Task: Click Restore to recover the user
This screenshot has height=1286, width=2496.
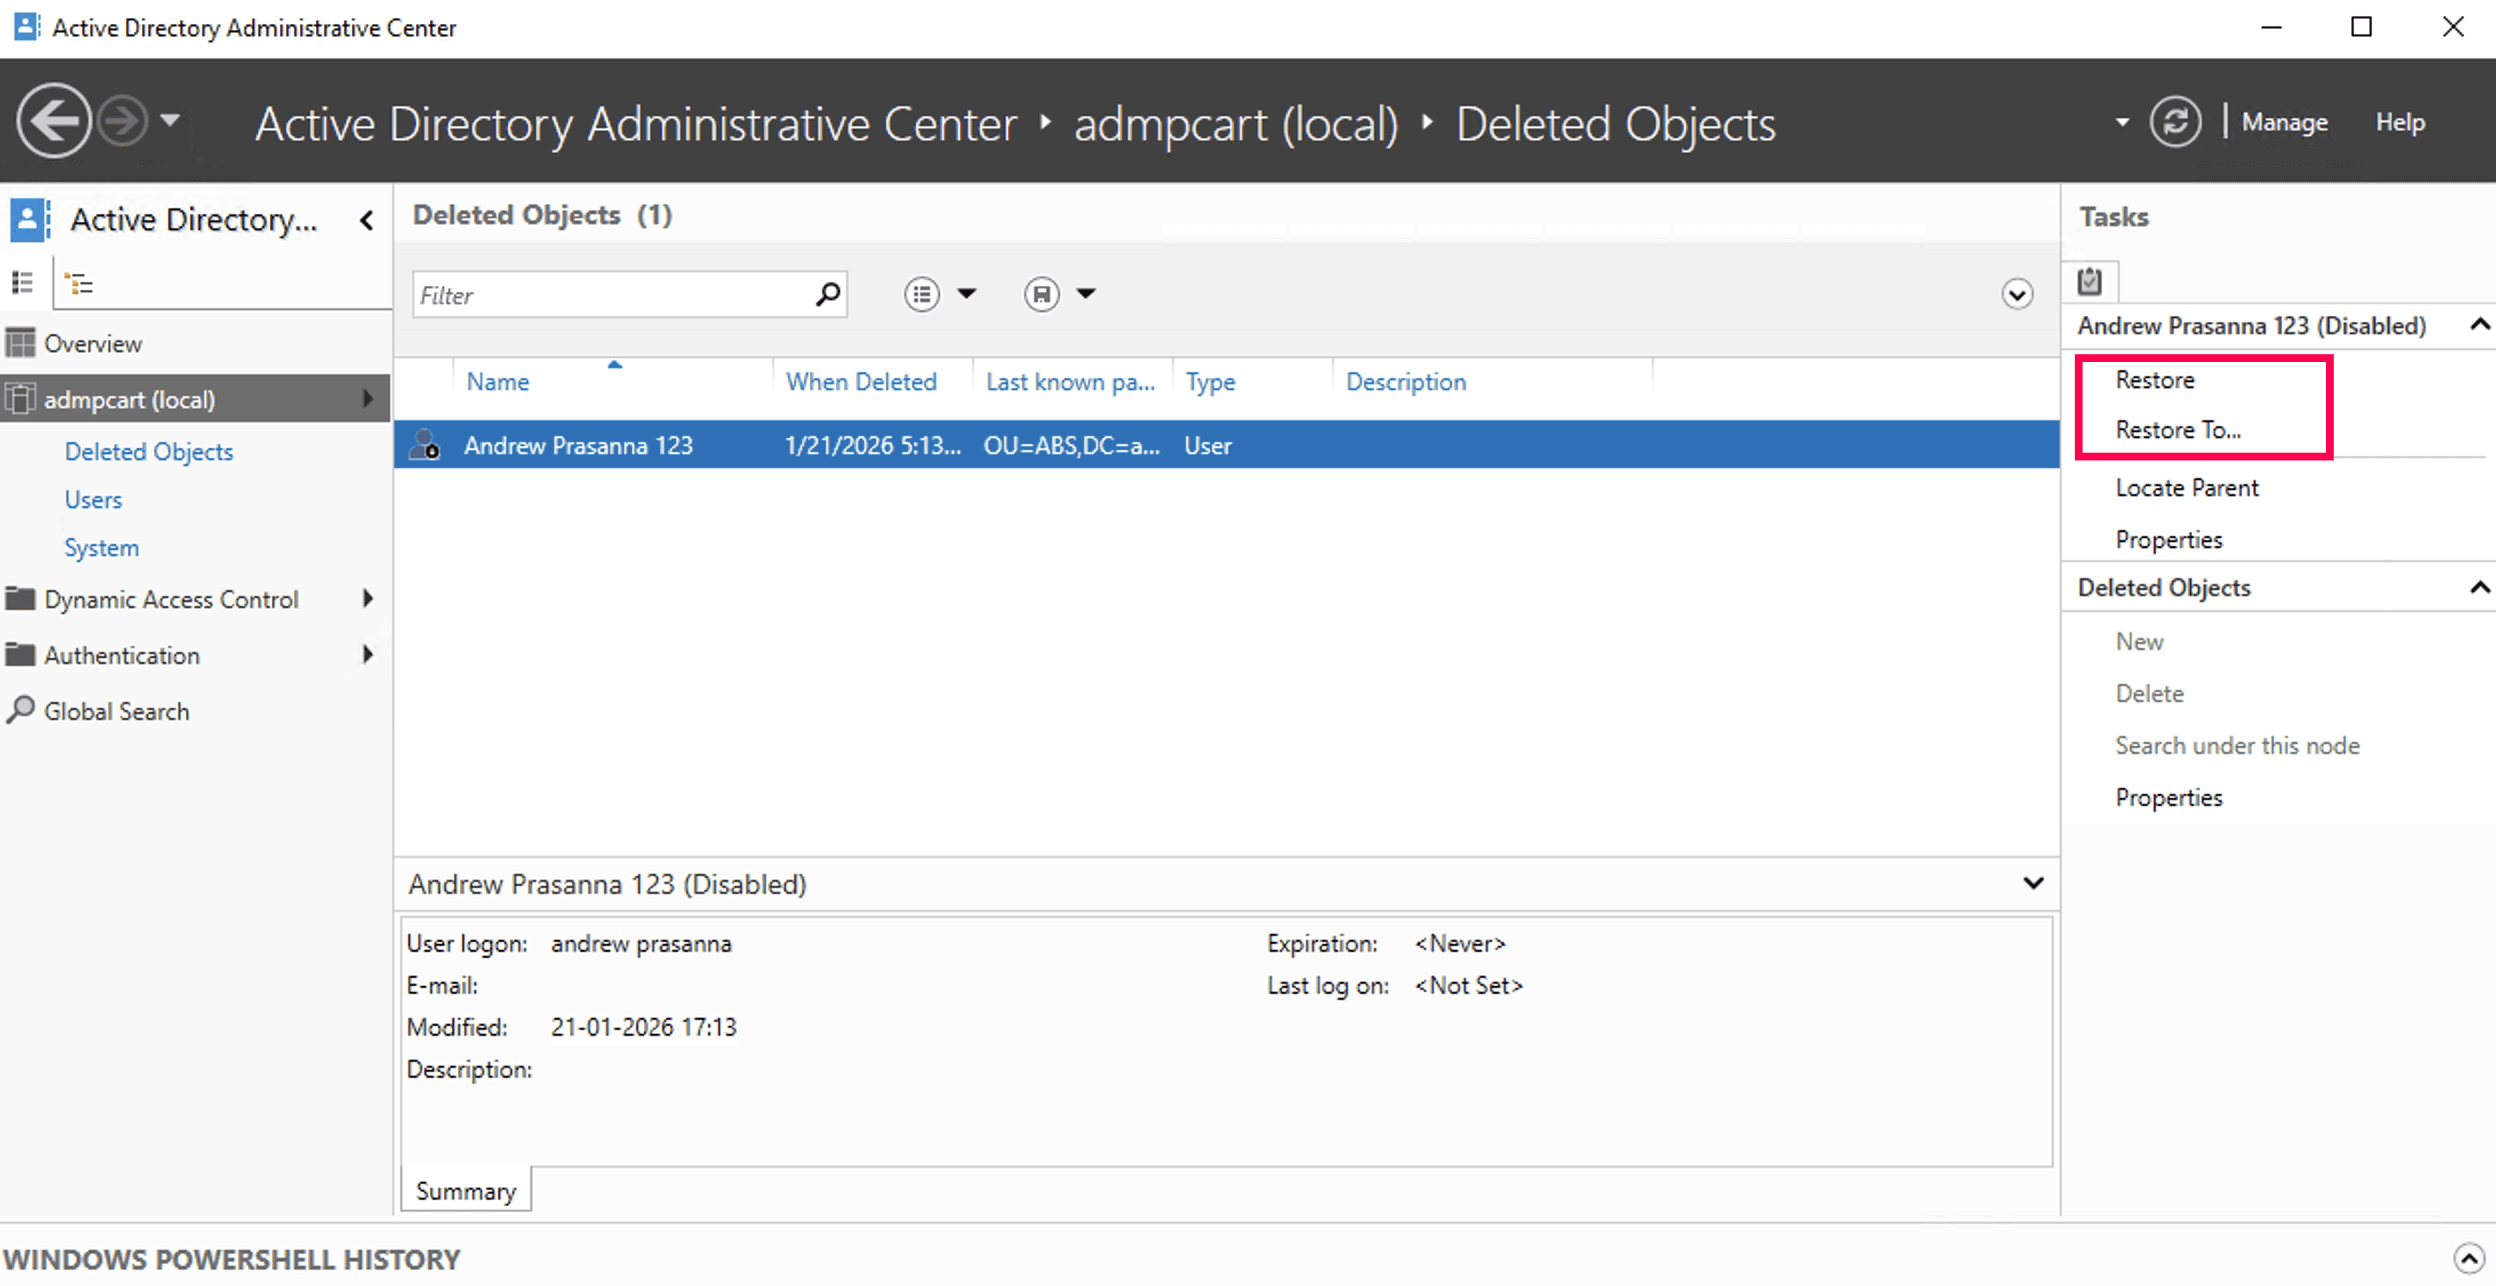Action: [2155, 379]
